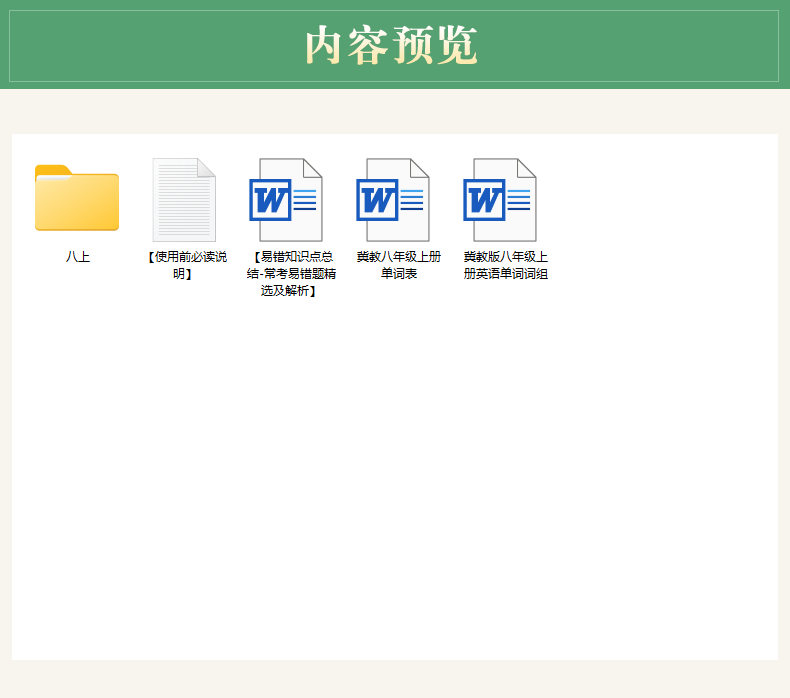Select the label 【易错知识点总结-常考易错题精选及解析】
Image resolution: width=790 pixels, height=698 pixels.
click(x=291, y=274)
